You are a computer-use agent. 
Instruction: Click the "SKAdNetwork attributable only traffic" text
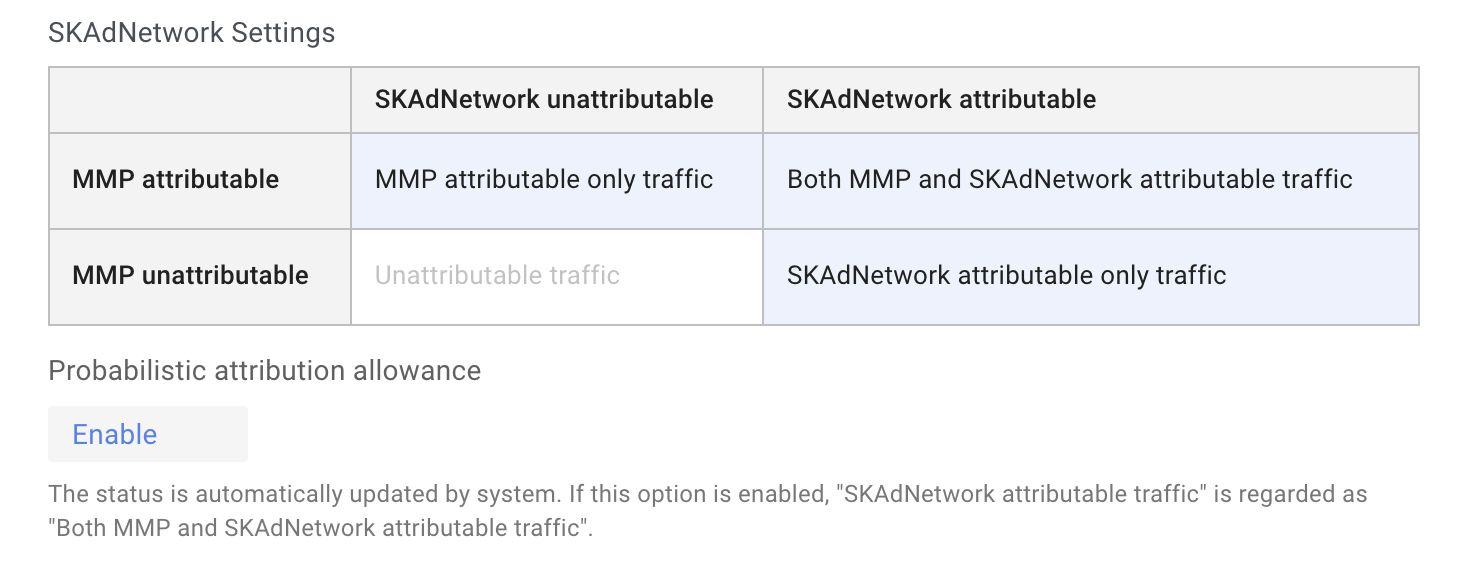(1007, 276)
